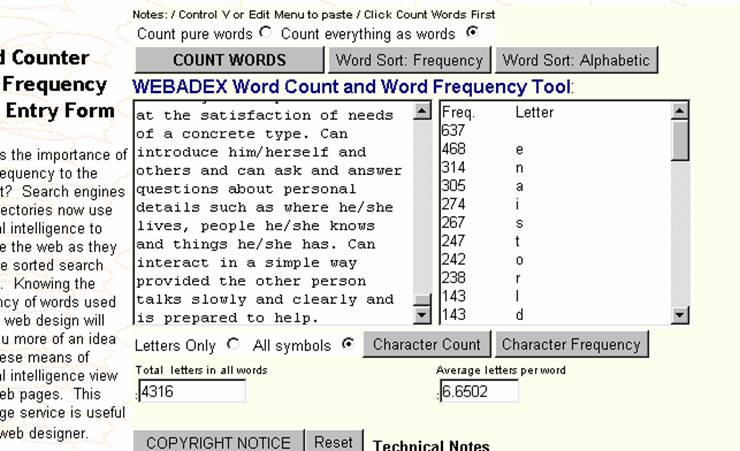Image resolution: width=740 pixels, height=451 pixels.
Task: Click the frequency row 238 for letter r
Action: coord(555,278)
